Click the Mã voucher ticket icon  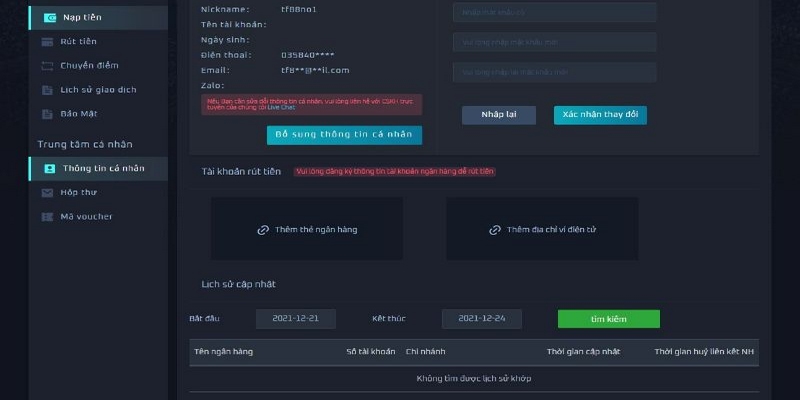(x=48, y=216)
